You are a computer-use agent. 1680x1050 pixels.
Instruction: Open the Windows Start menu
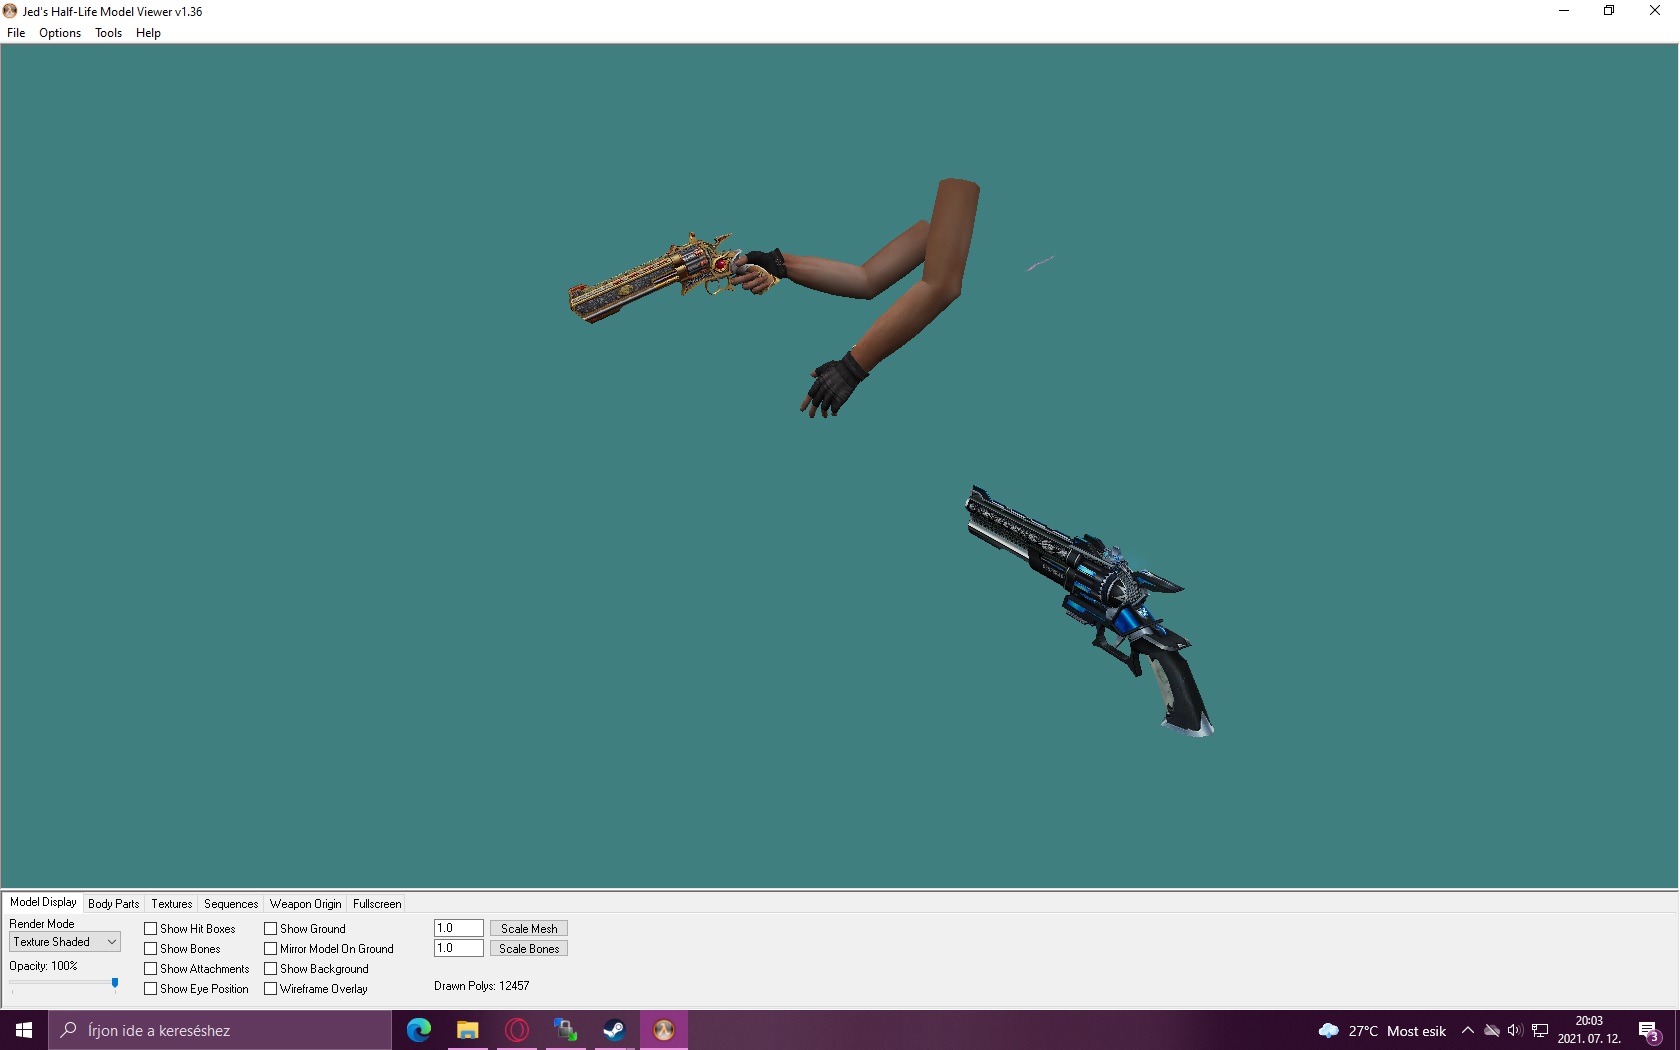pos(24,1030)
